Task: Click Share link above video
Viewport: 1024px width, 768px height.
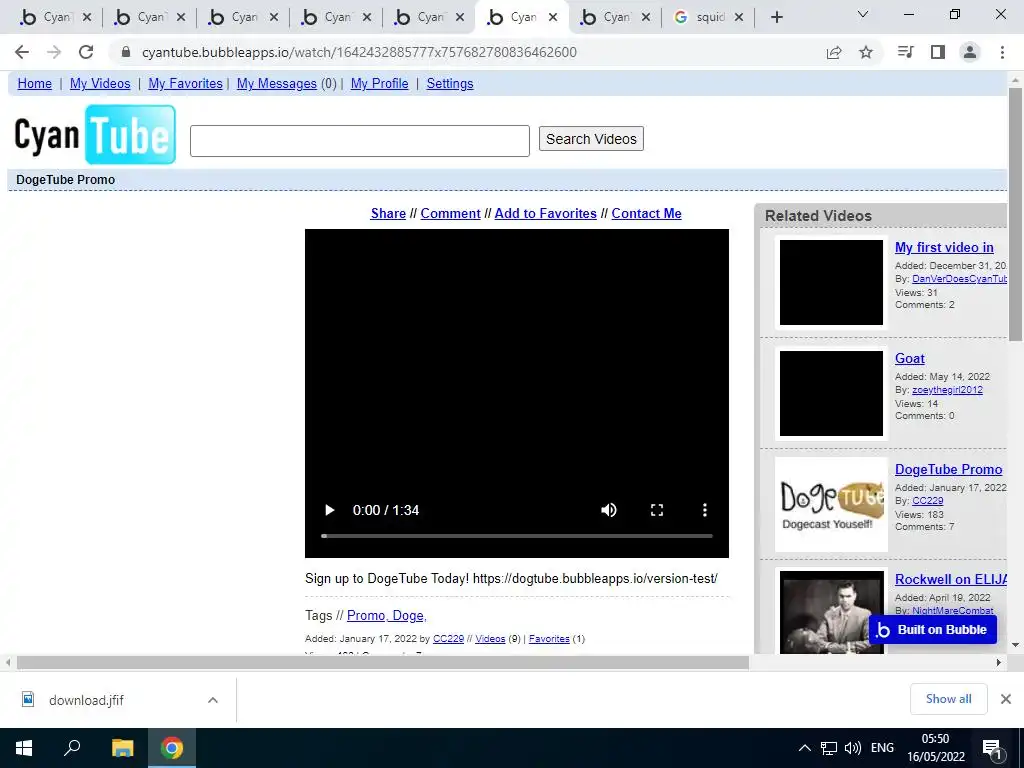Action: click(x=388, y=214)
